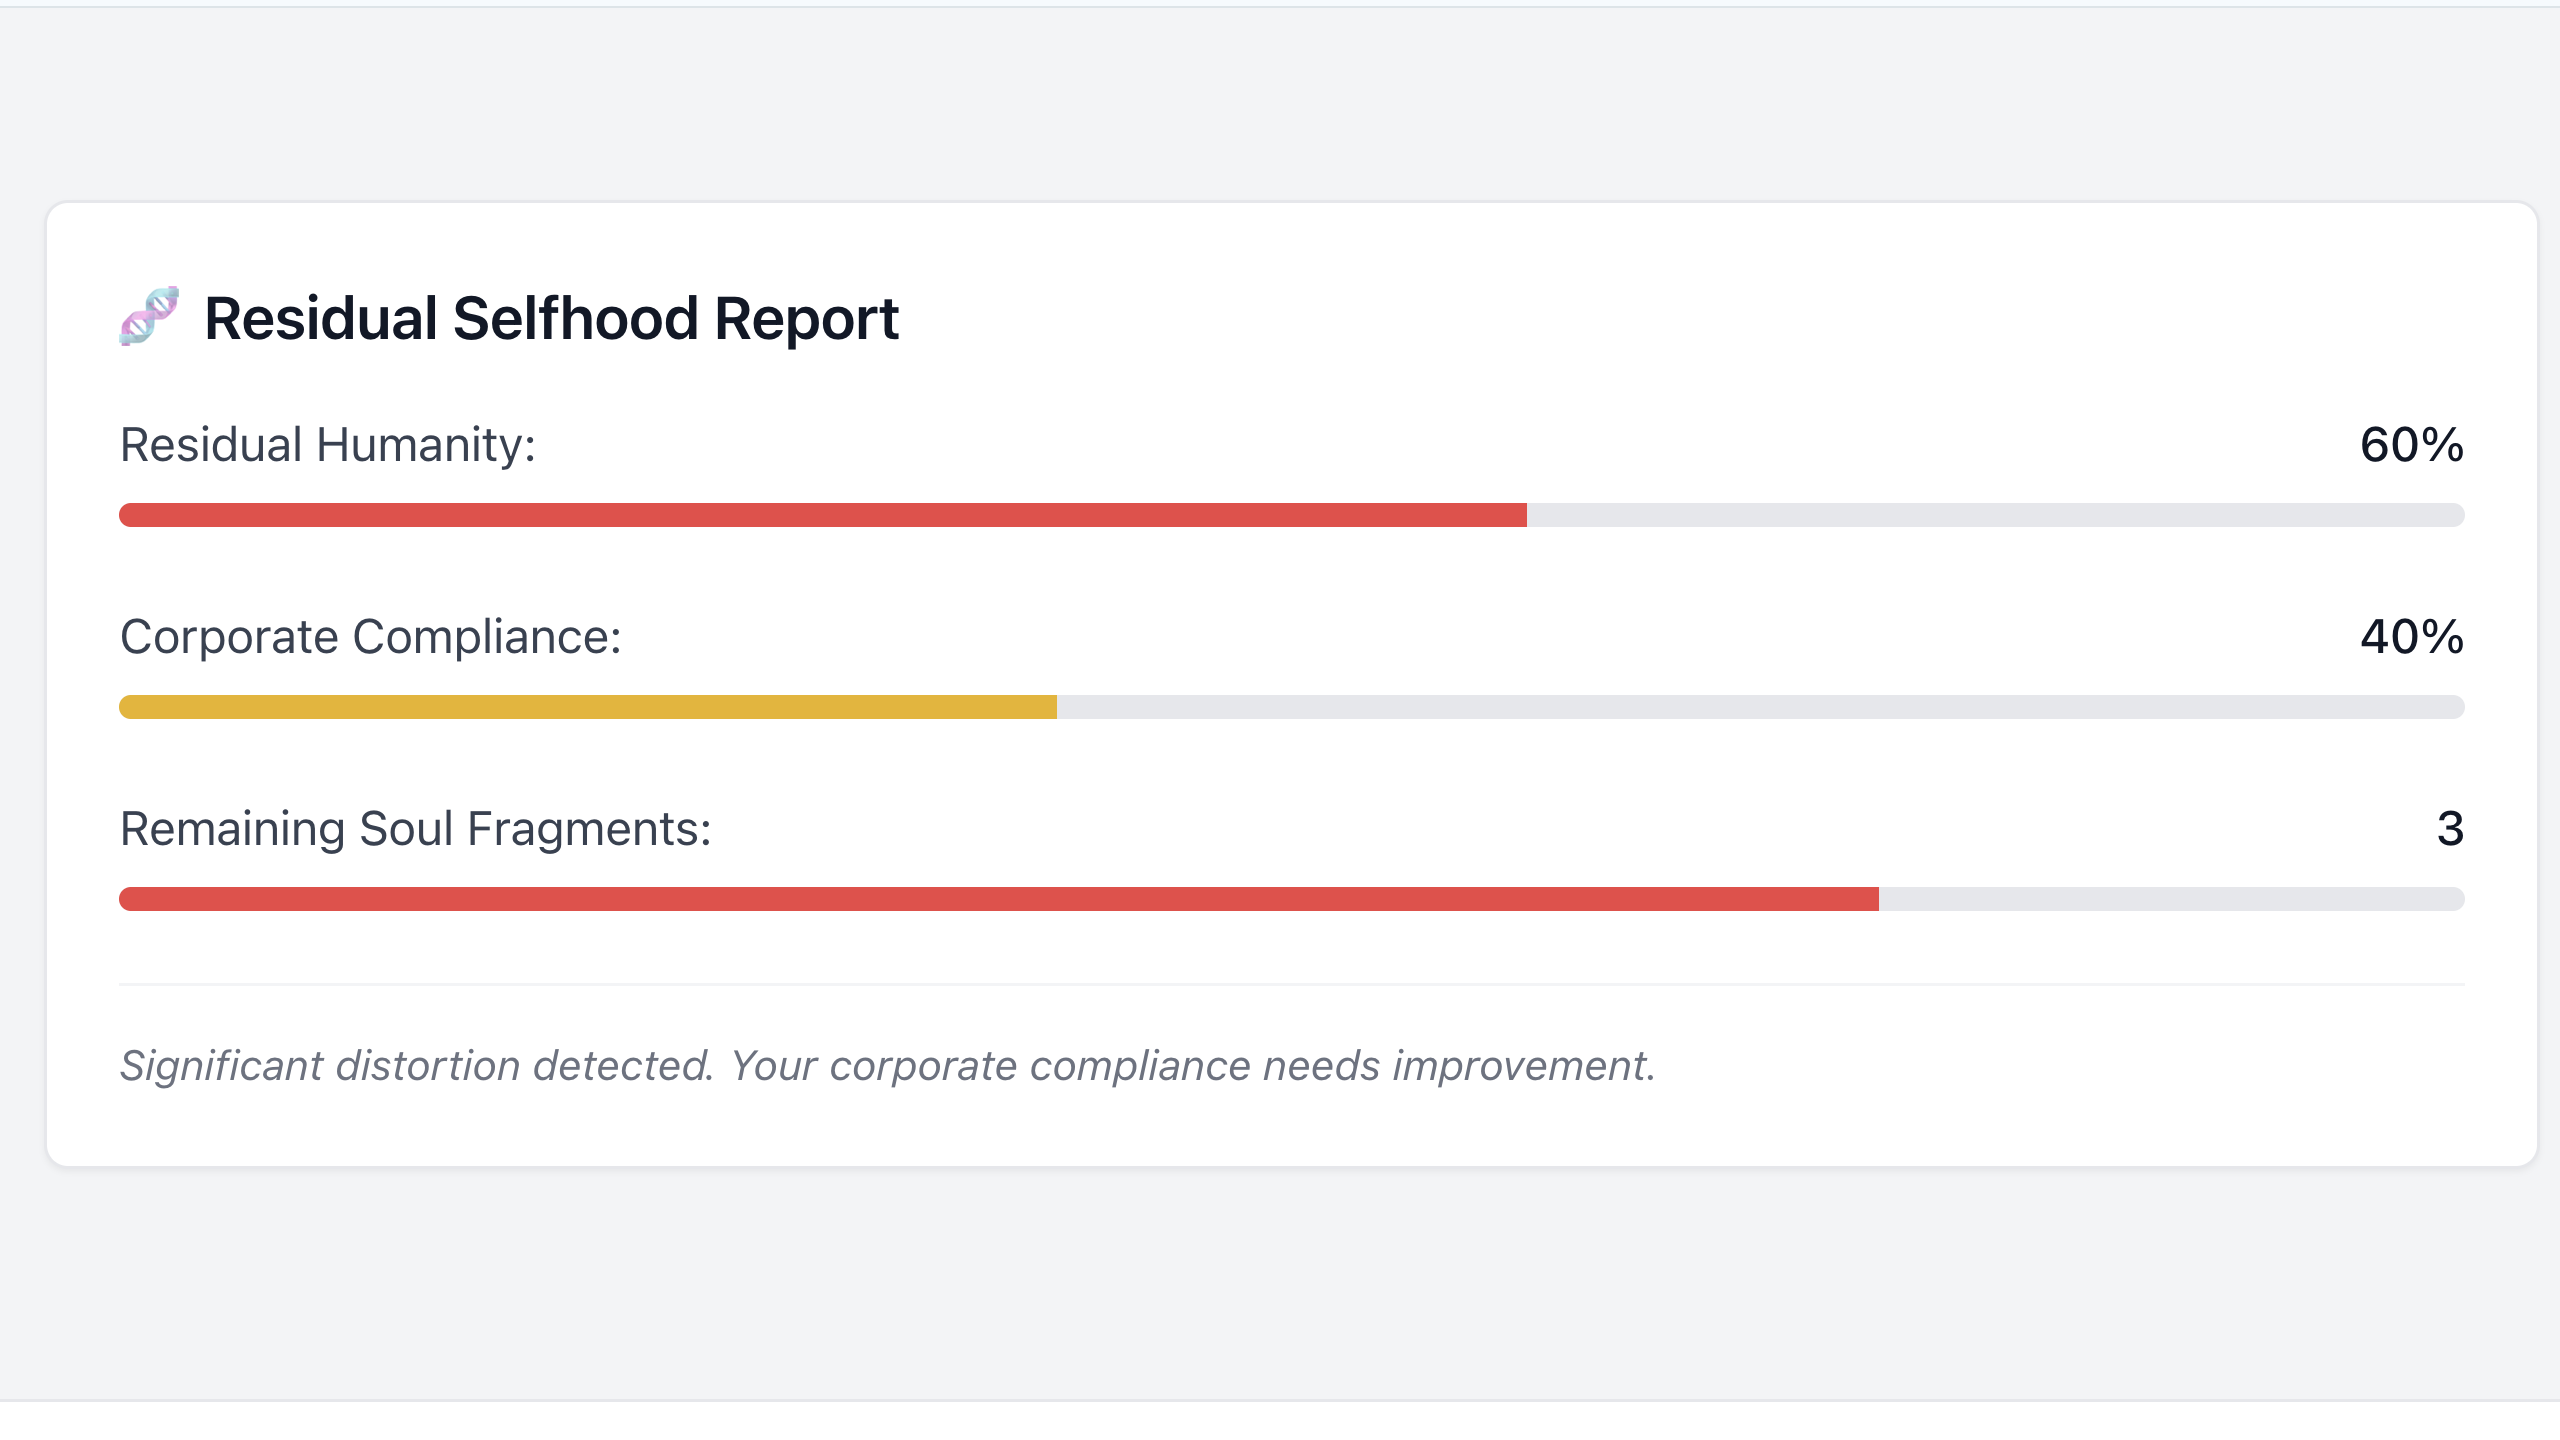
Task: Click the 40% compliance value
Action: pos(2411,637)
